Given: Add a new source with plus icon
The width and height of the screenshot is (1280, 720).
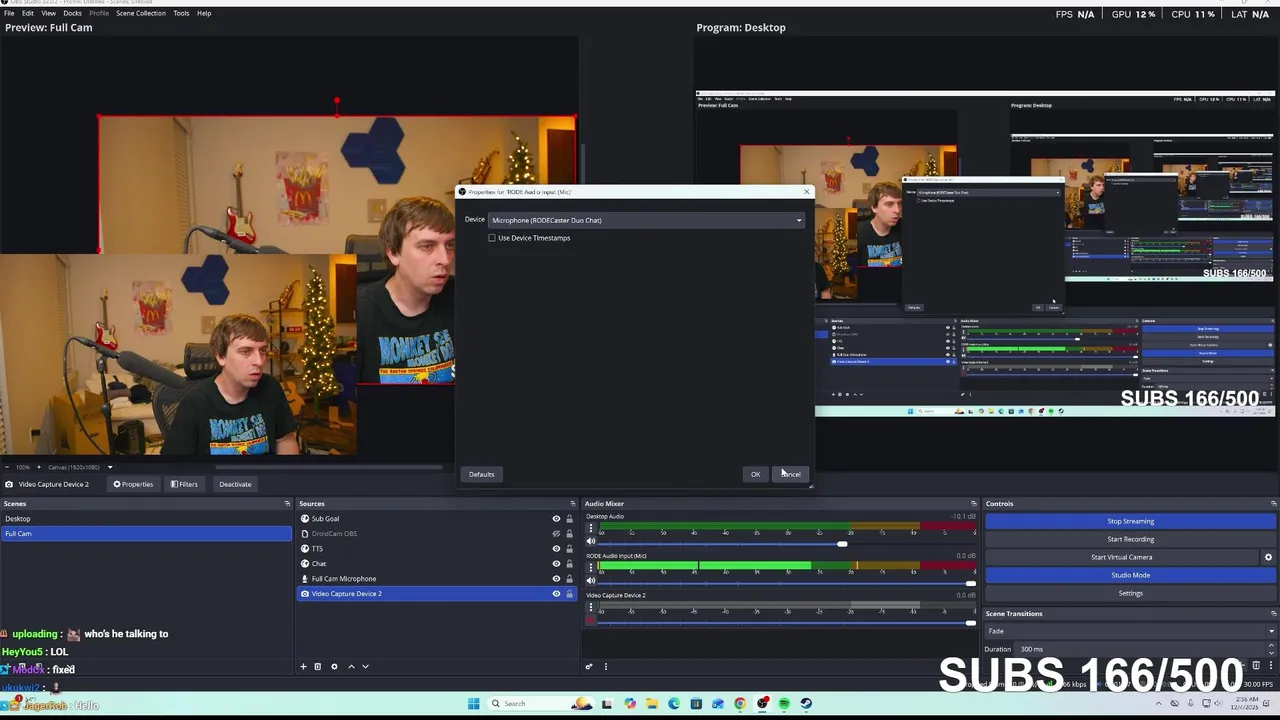Looking at the screenshot, I should point(303,667).
